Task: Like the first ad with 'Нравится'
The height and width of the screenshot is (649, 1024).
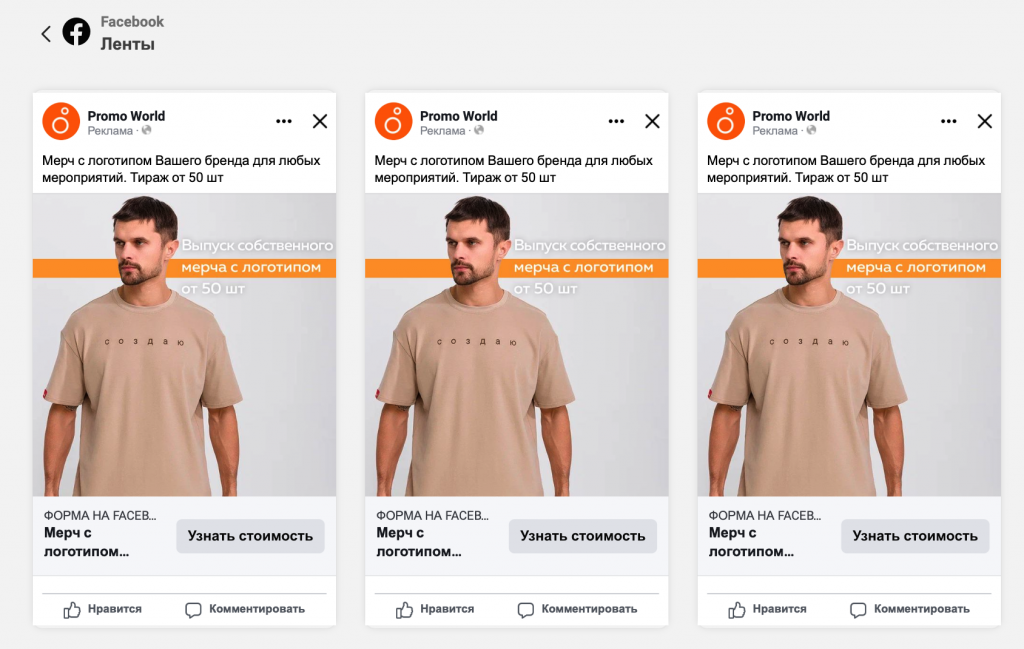Action: pyautogui.click(x=103, y=609)
